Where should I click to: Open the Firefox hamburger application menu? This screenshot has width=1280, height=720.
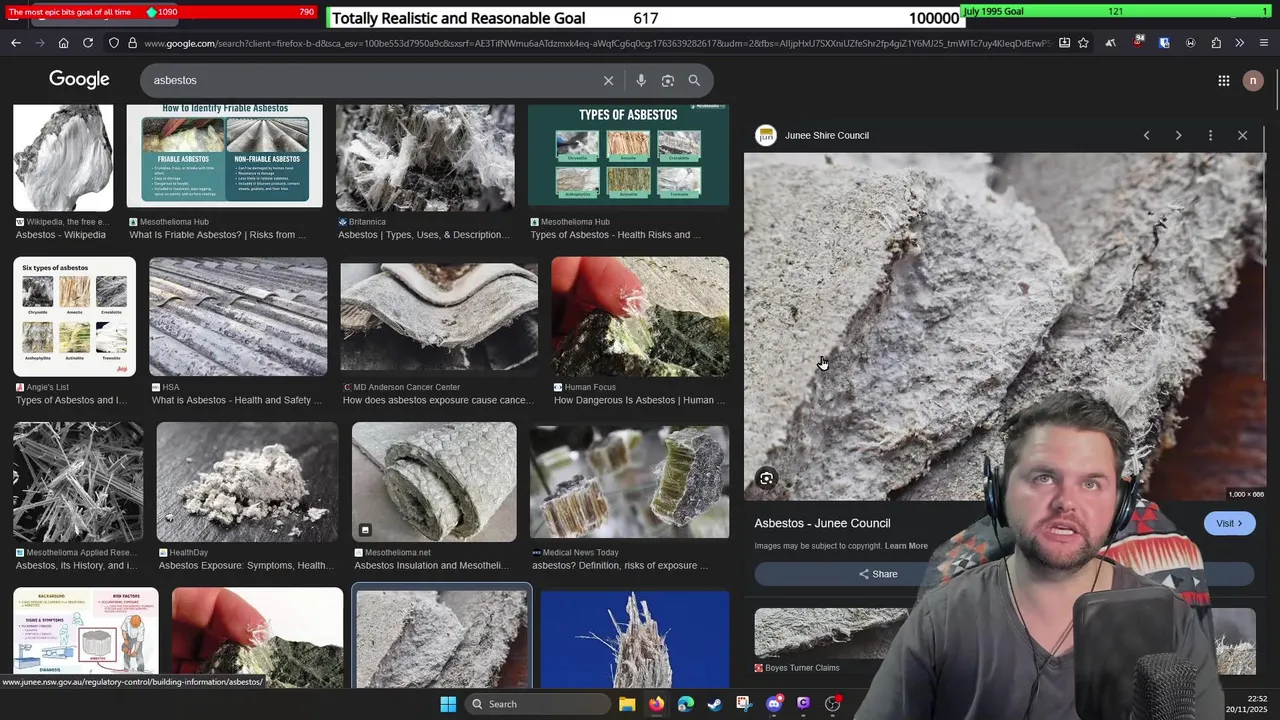[1264, 43]
